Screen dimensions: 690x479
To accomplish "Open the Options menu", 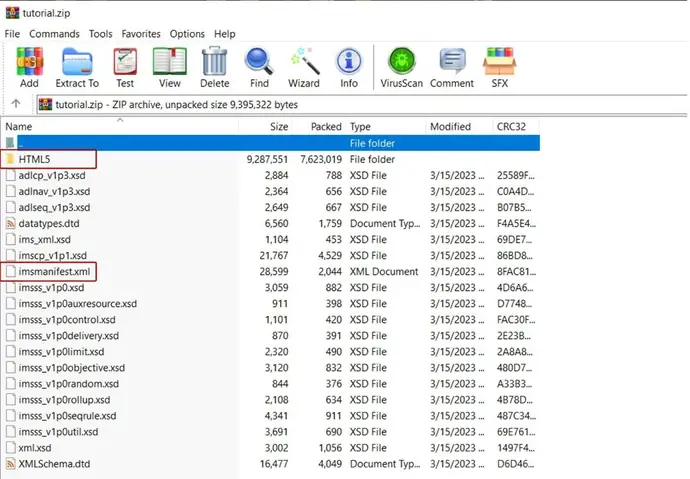I will 187,34.
